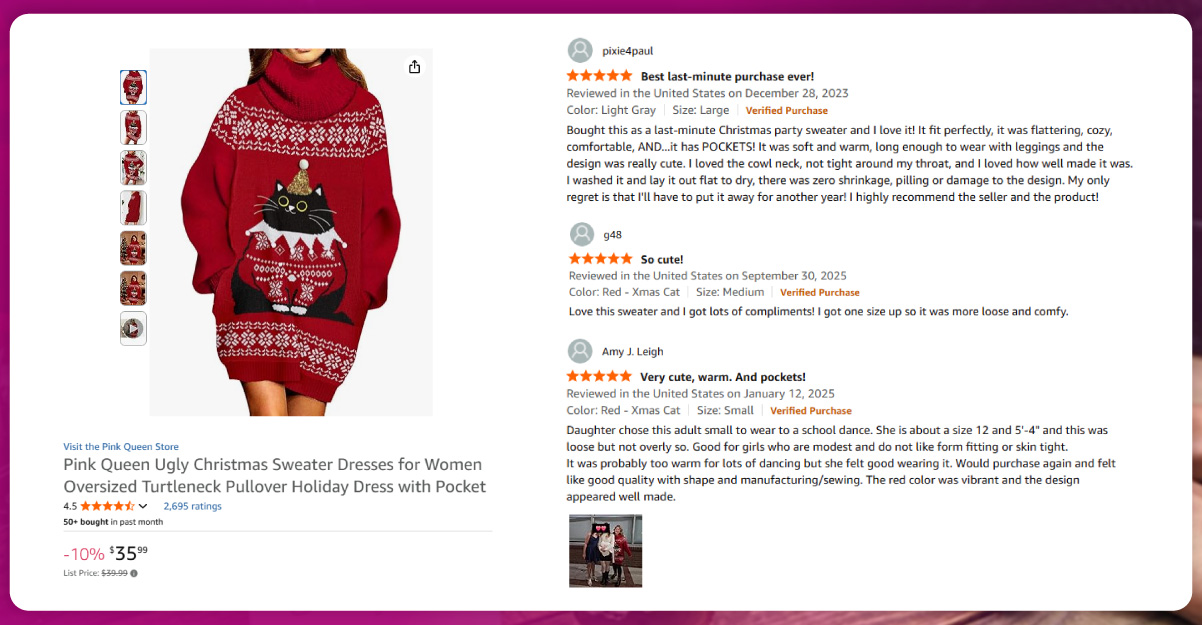Expand the rating breakdown chevron
The image size is (1202, 625).
coord(143,506)
